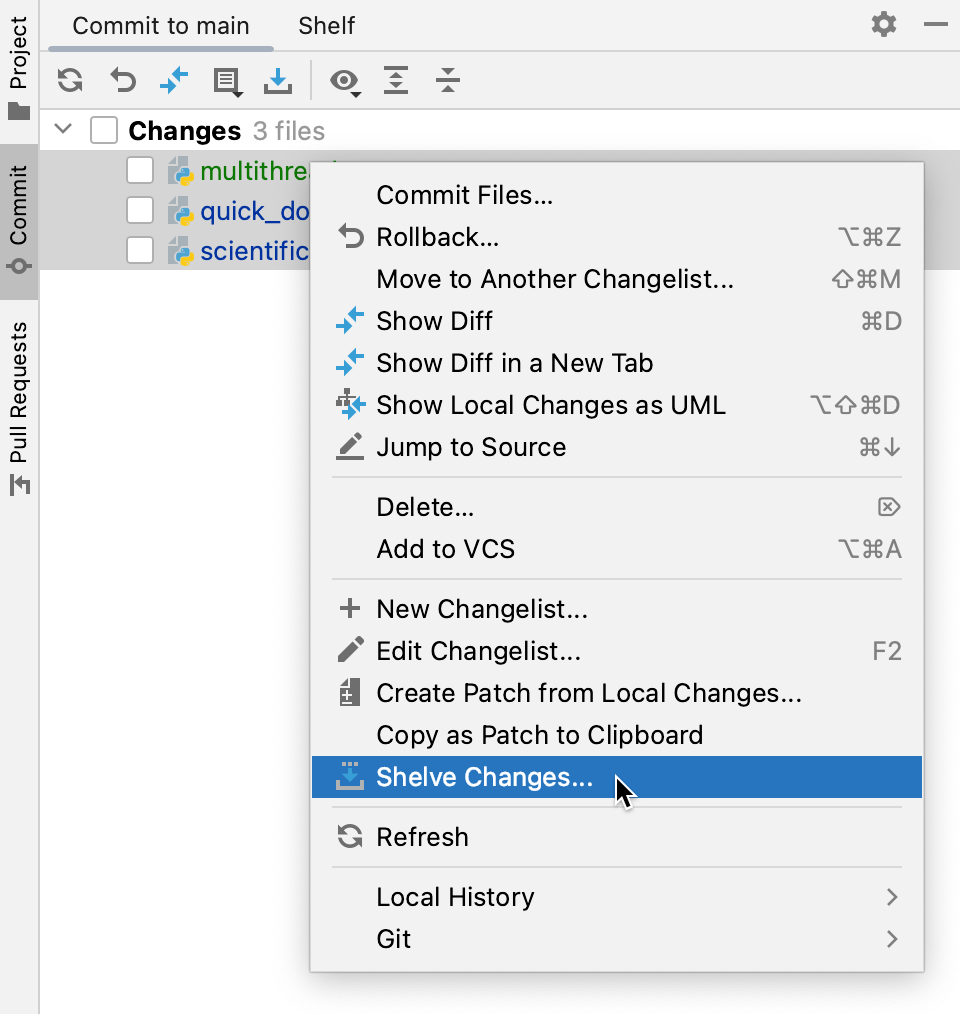Open the Group By dropdown on the toolbar

pyautogui.click(x=225, y=81)
